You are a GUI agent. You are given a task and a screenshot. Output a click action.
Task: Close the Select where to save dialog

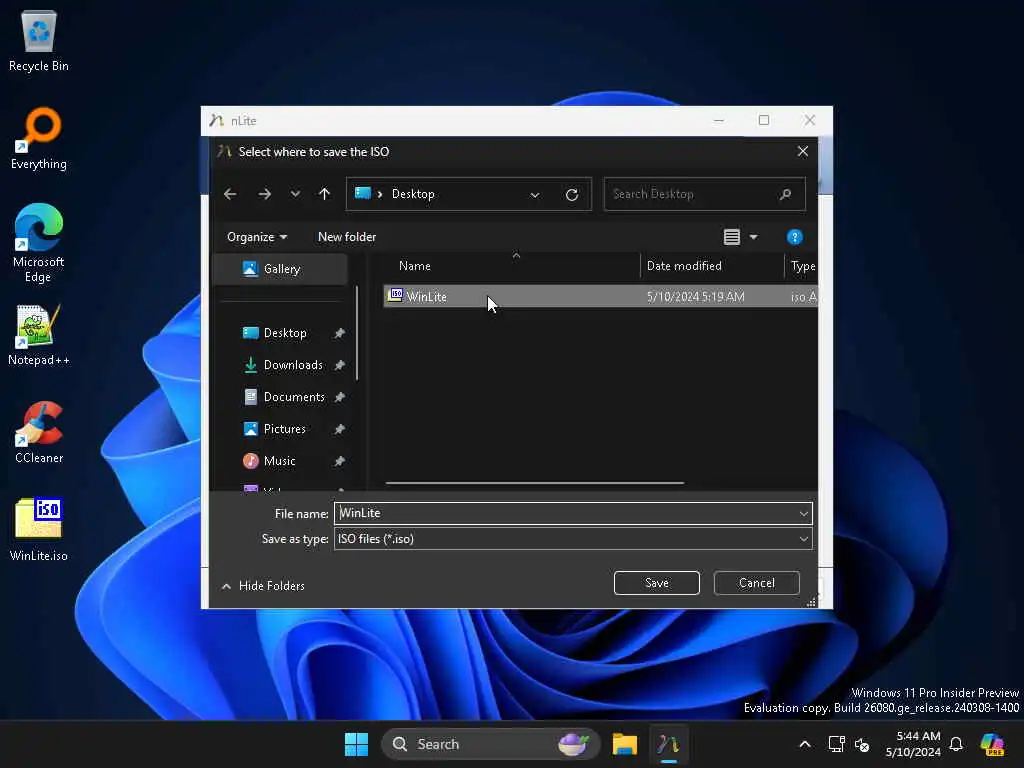tap(803, 152)
